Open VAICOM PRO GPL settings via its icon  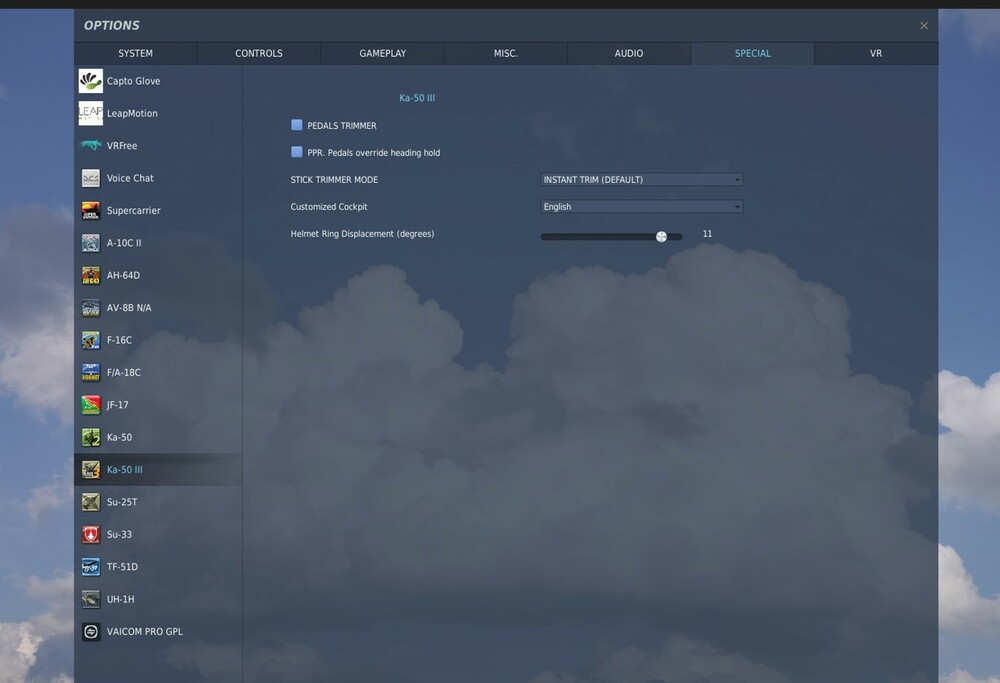coord(90,631)
